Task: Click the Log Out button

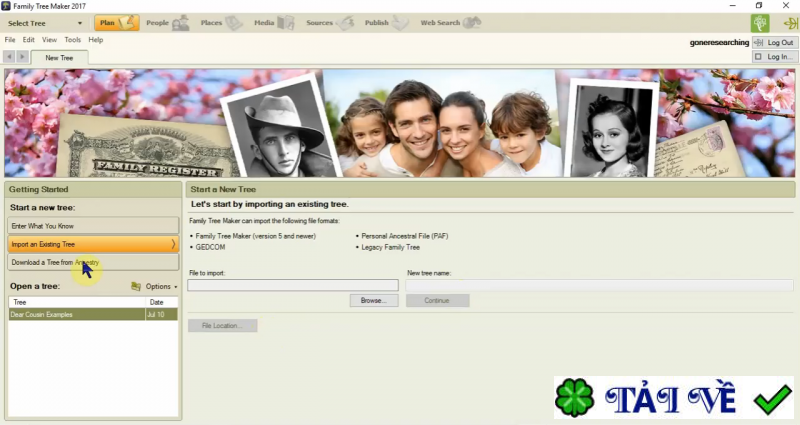Action: tap(774, 43)
